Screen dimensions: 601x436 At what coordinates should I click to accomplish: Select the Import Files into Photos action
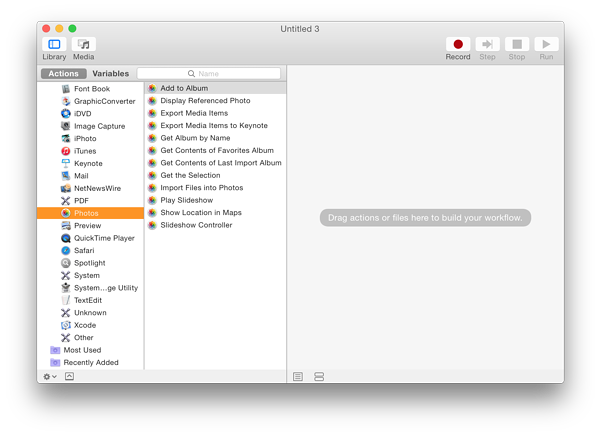coord(215,188)
